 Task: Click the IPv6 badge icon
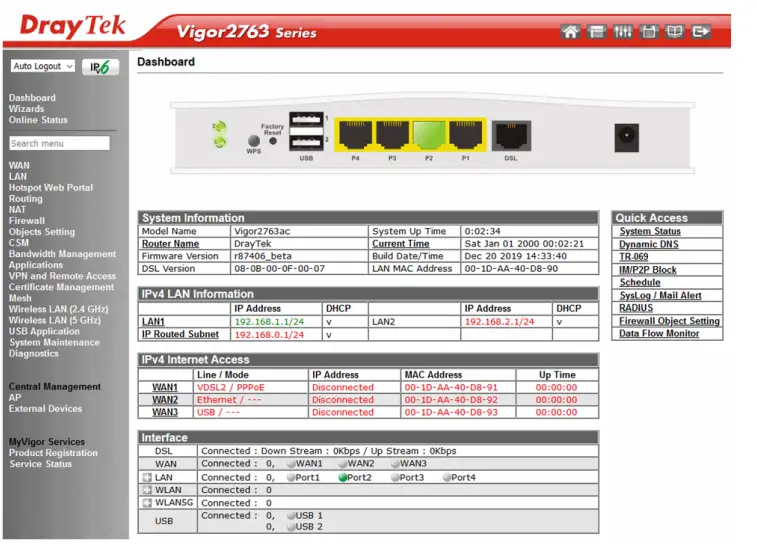click(100, 67)
